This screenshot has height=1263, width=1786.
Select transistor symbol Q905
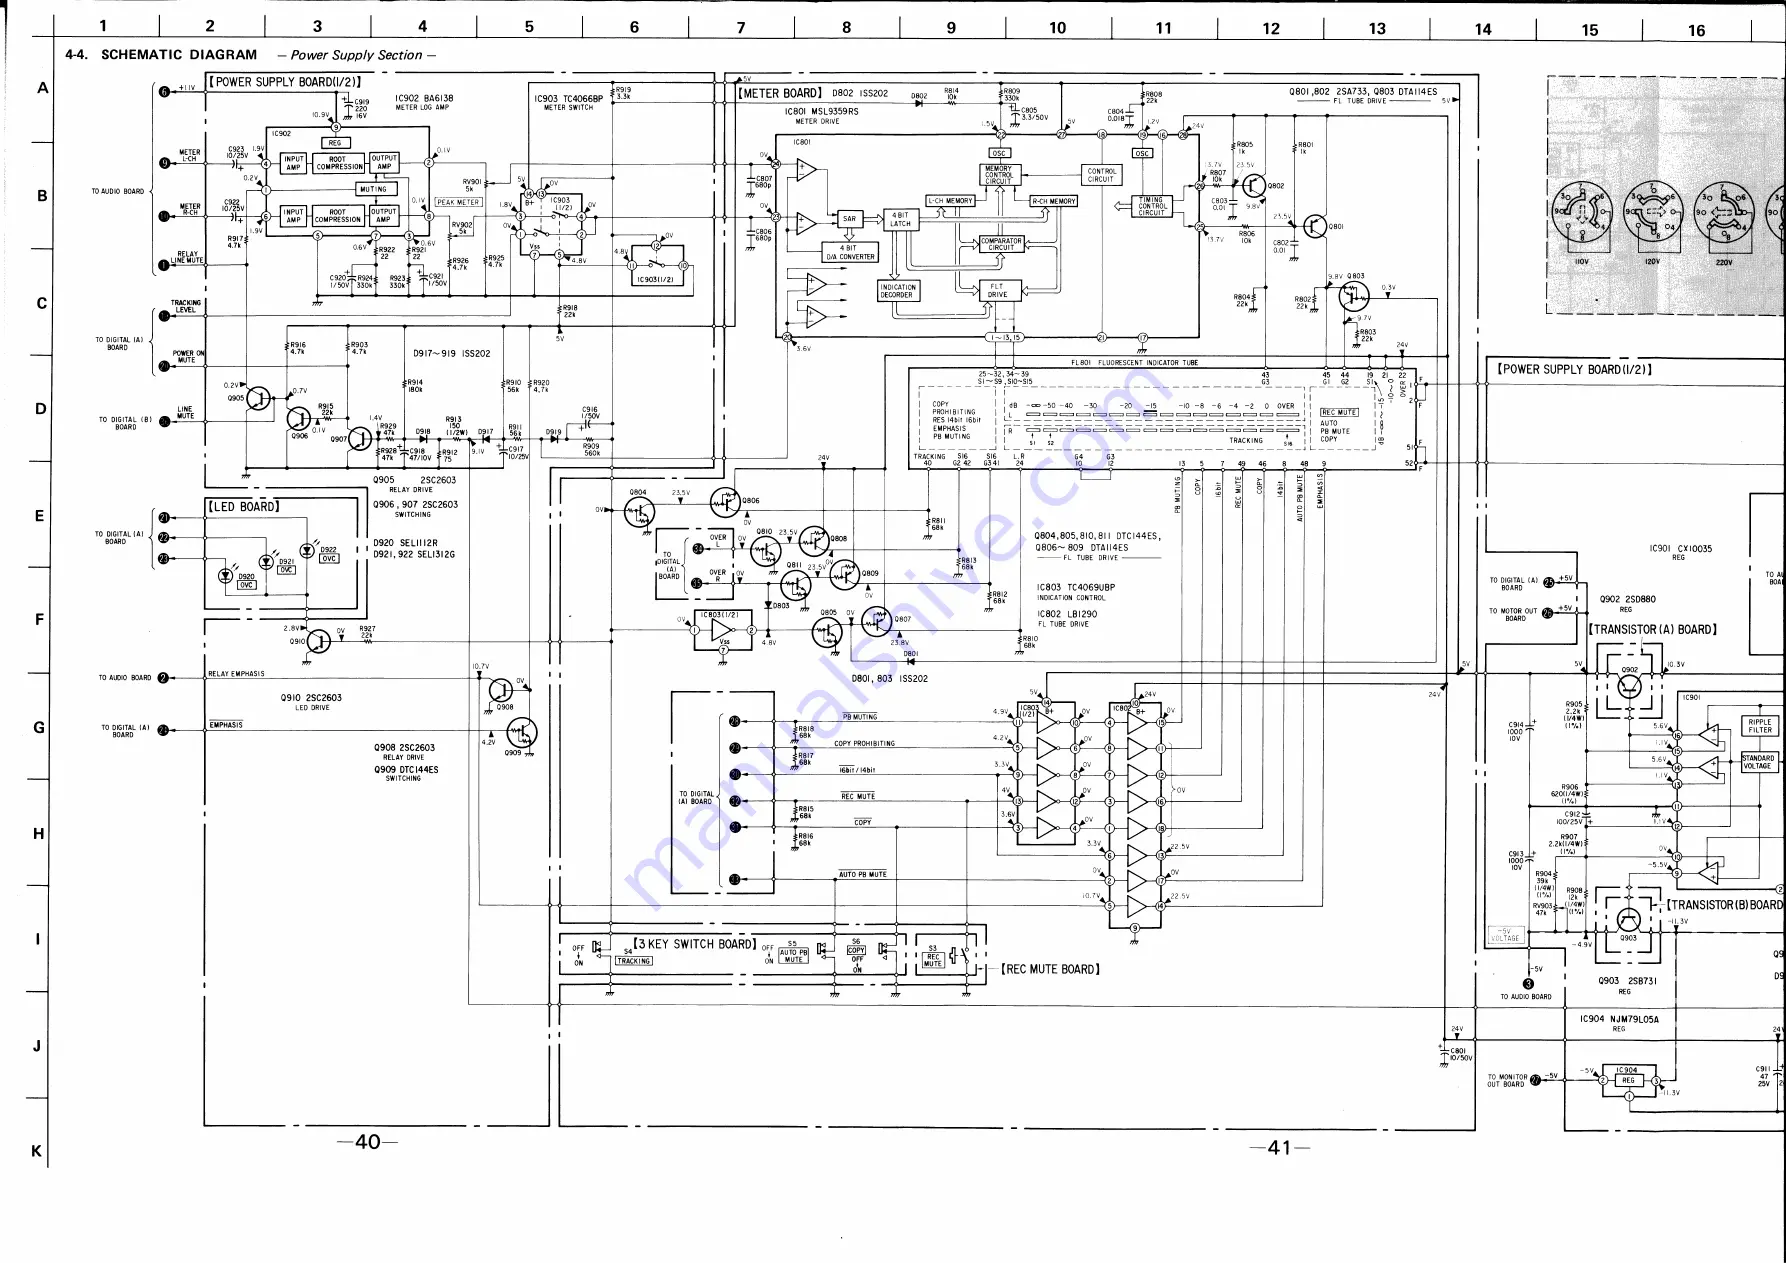258,398
